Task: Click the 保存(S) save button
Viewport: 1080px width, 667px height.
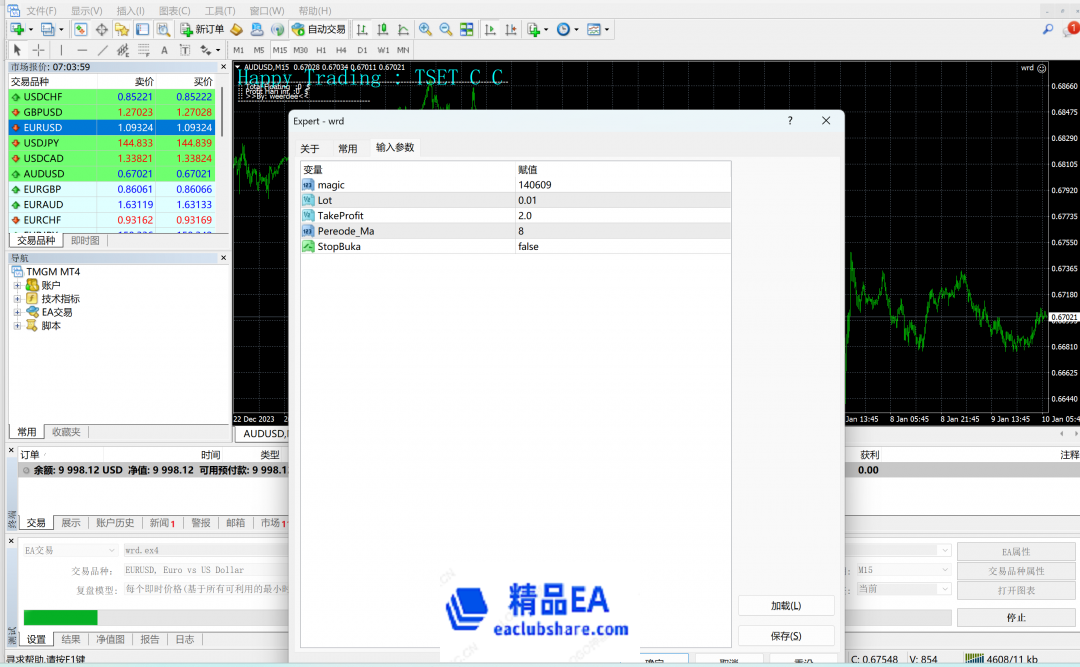Action: pos(785,636)
